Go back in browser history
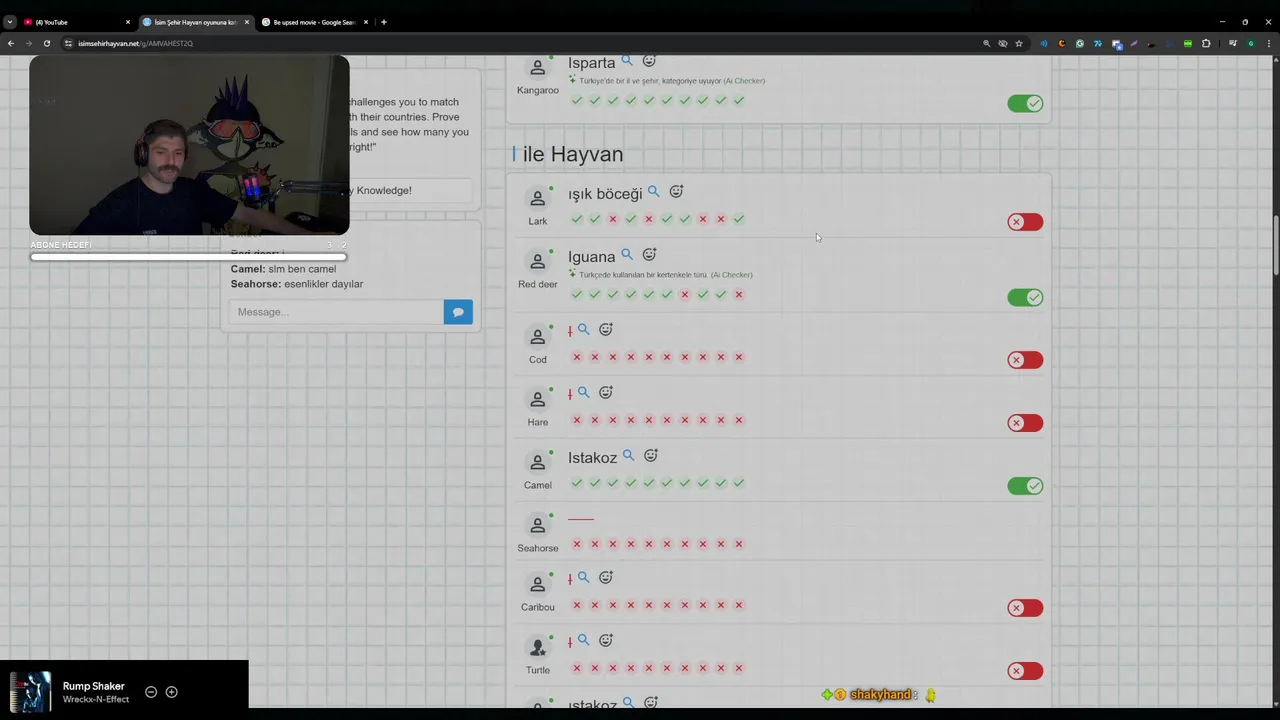The height and width of the screenshot is (720, 1280). (x=11, y=43)
